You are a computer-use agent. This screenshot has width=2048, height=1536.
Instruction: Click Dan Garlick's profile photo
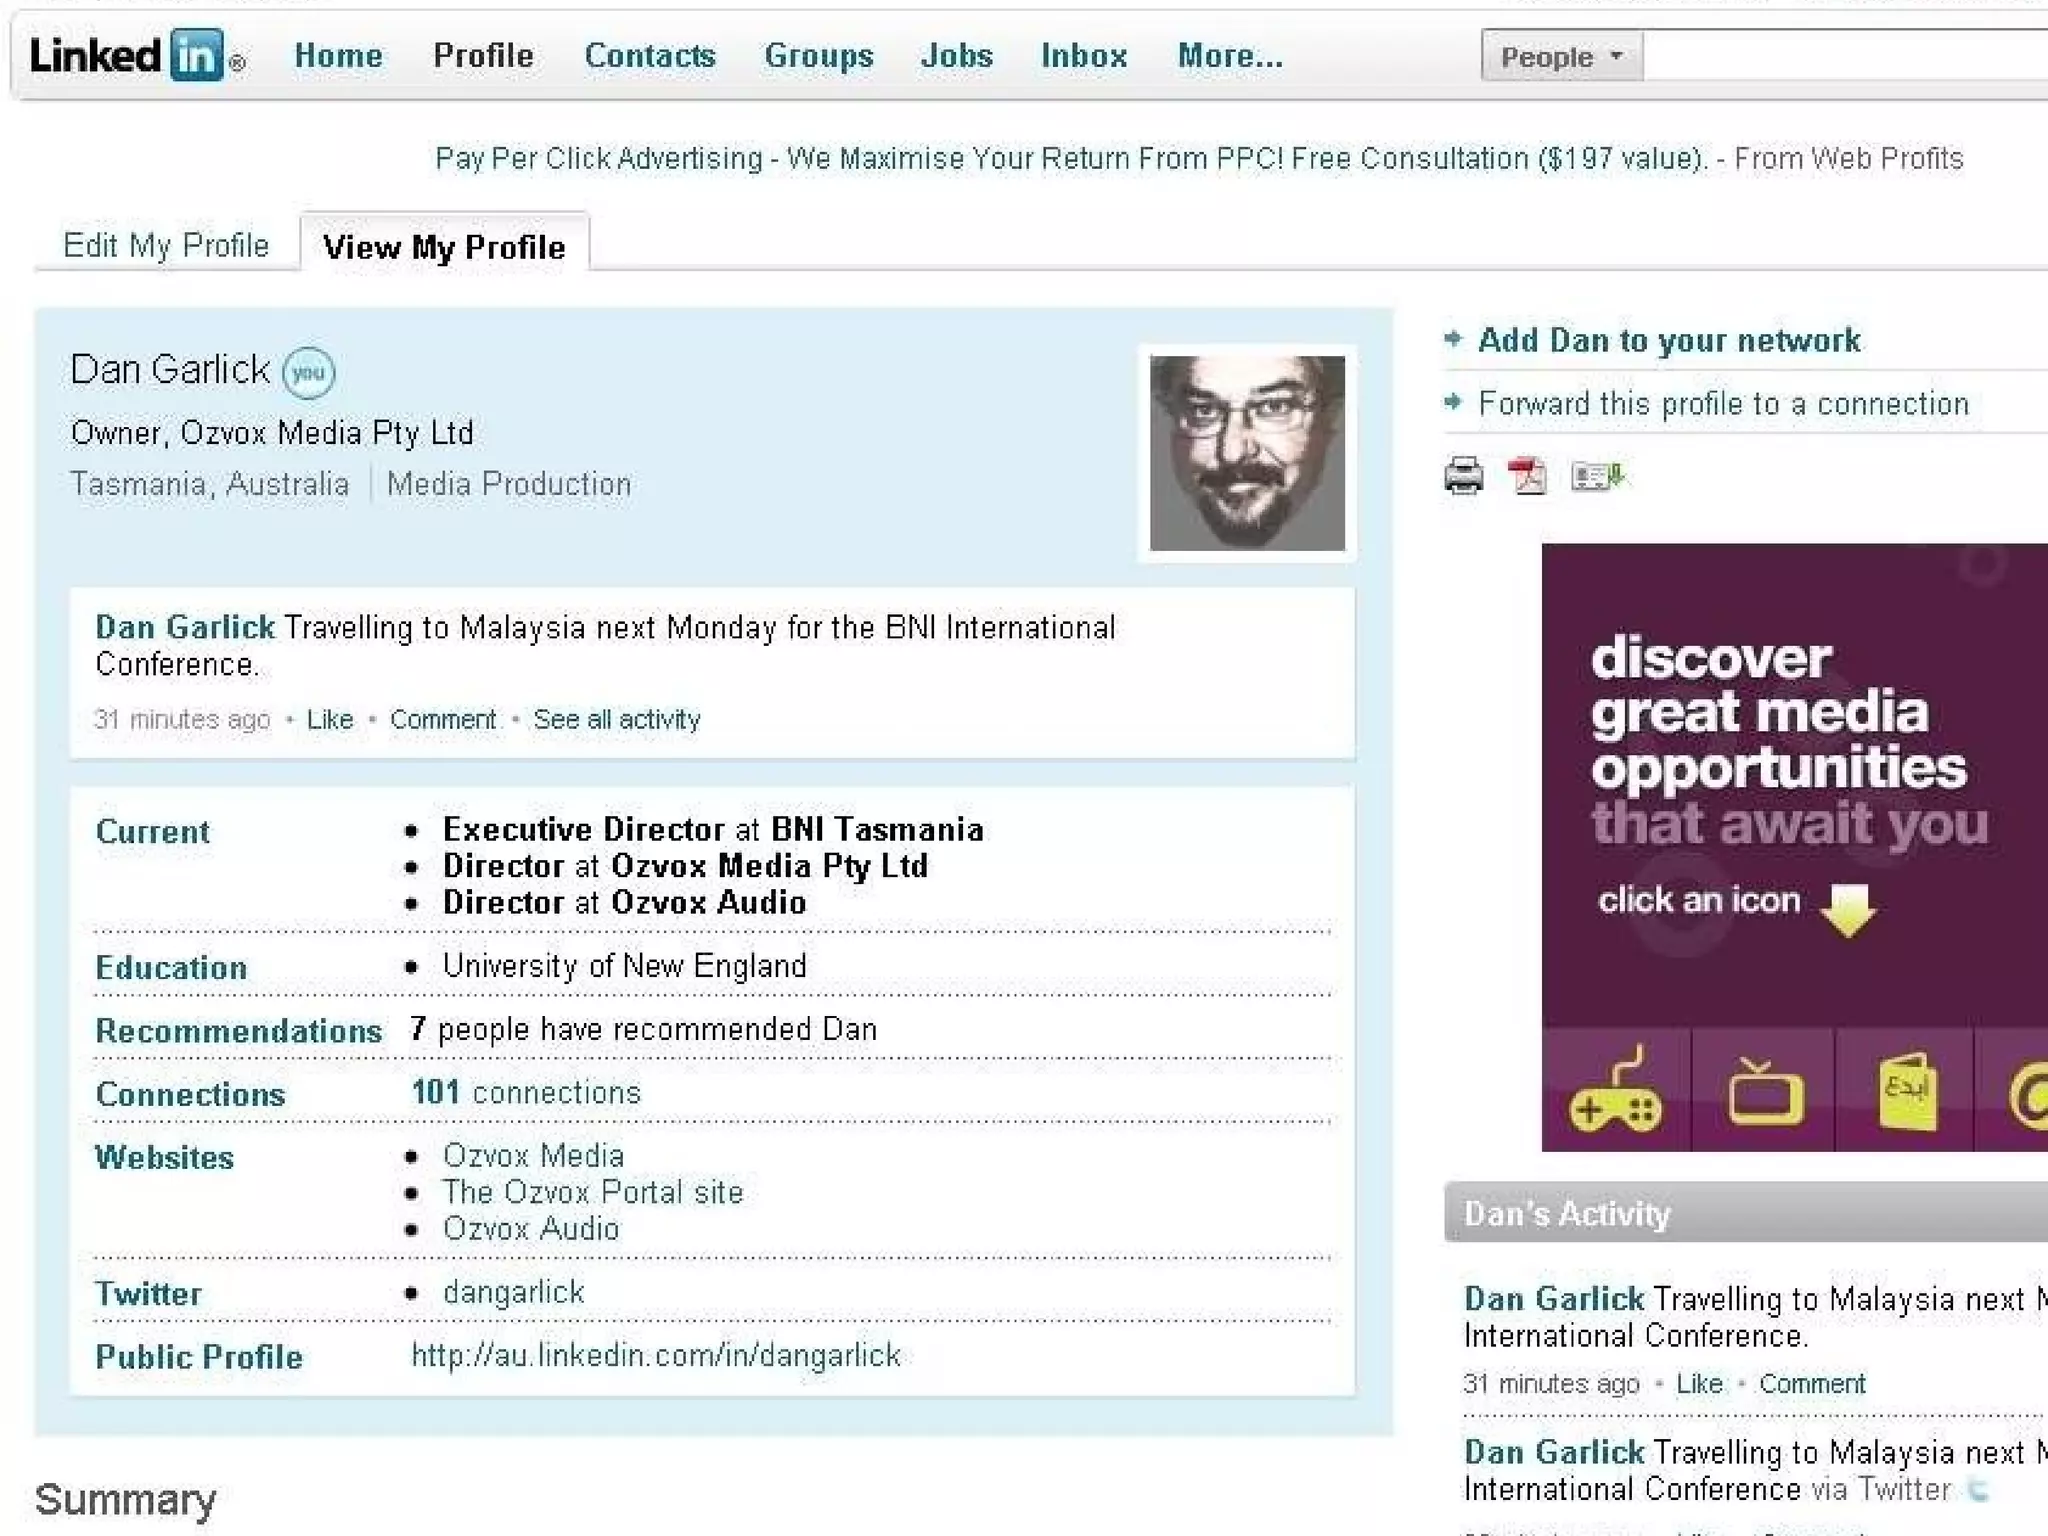1247,453
